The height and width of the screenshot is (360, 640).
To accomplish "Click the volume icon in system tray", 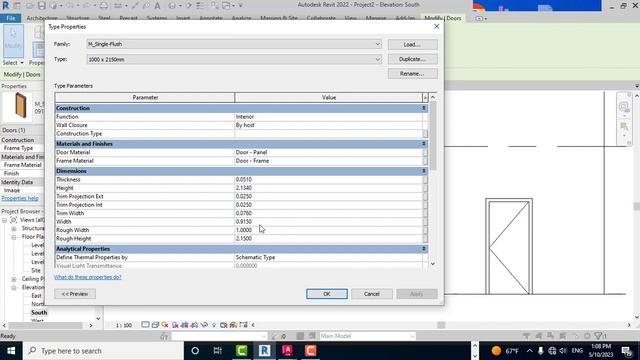I will tap(563, 351).
